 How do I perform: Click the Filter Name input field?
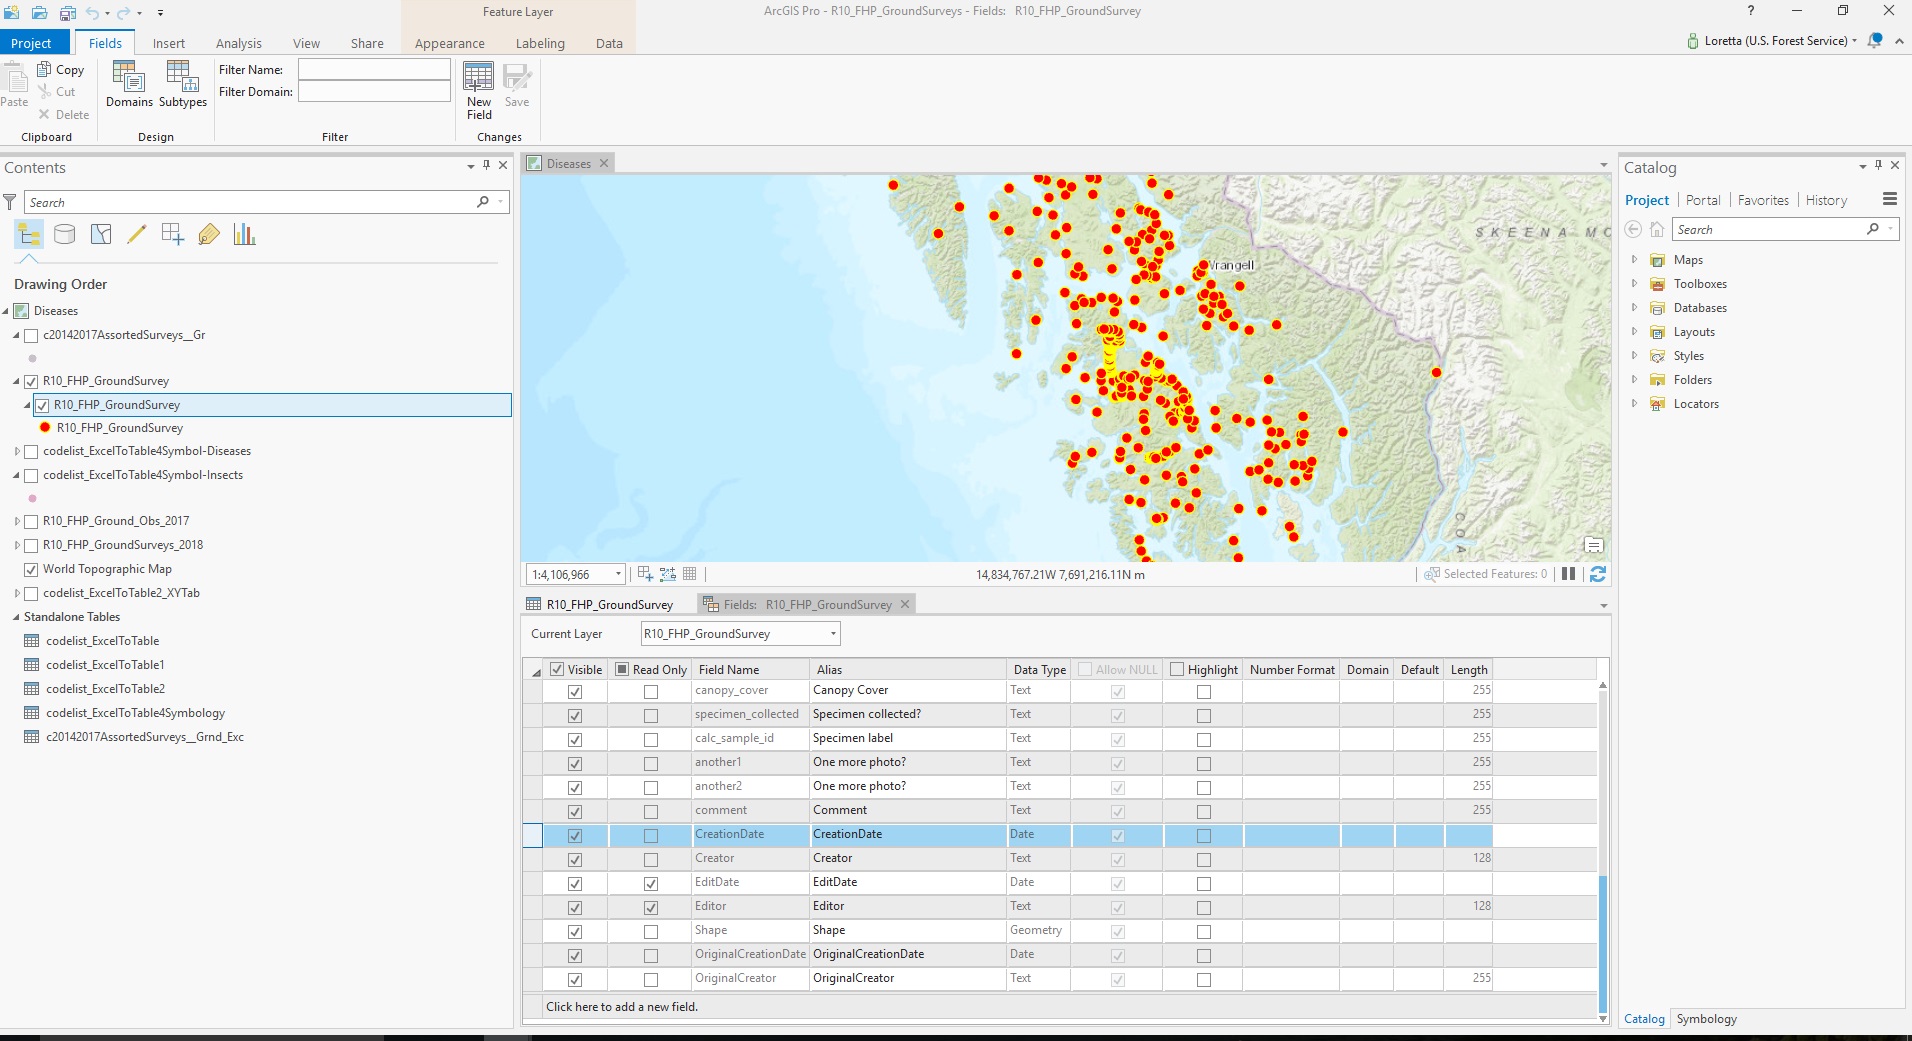374,69
